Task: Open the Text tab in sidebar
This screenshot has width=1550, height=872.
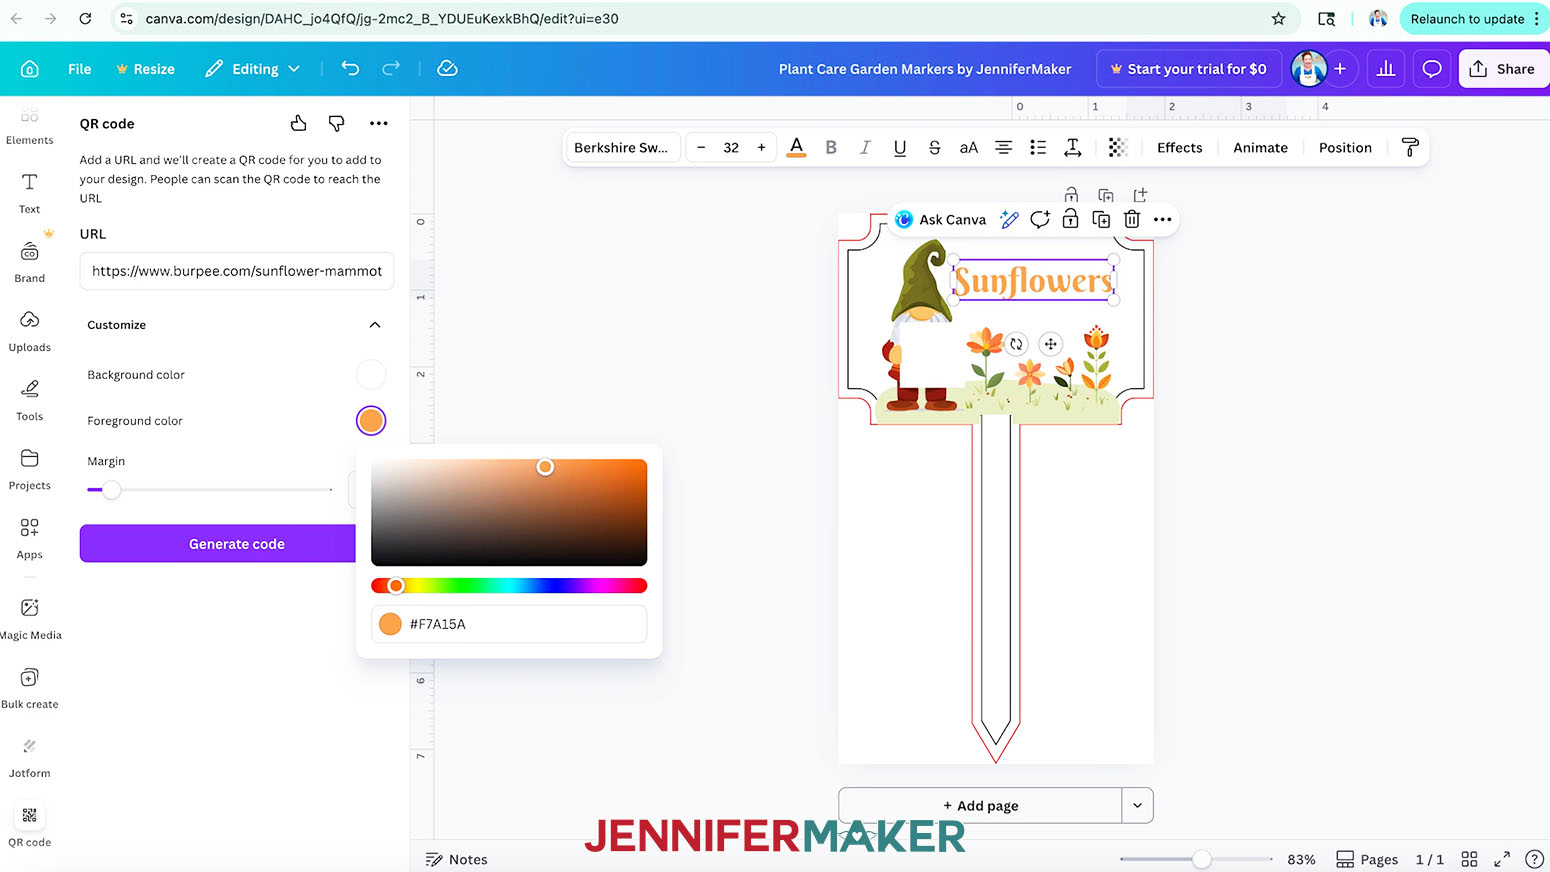Action: coord(29,193)
